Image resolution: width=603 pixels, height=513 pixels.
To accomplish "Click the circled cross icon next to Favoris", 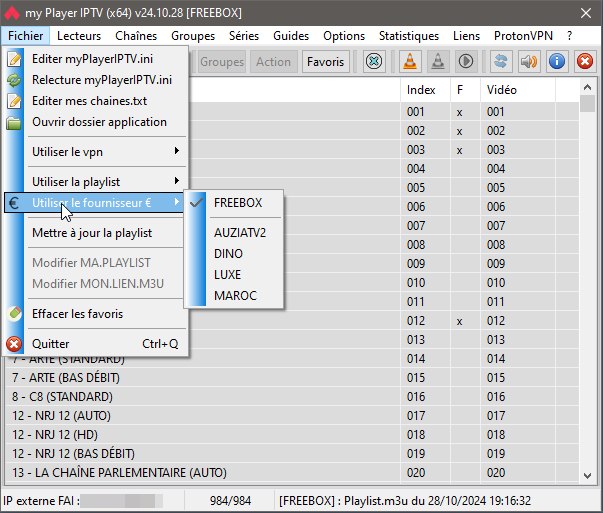I will click(x=374, y=62).
